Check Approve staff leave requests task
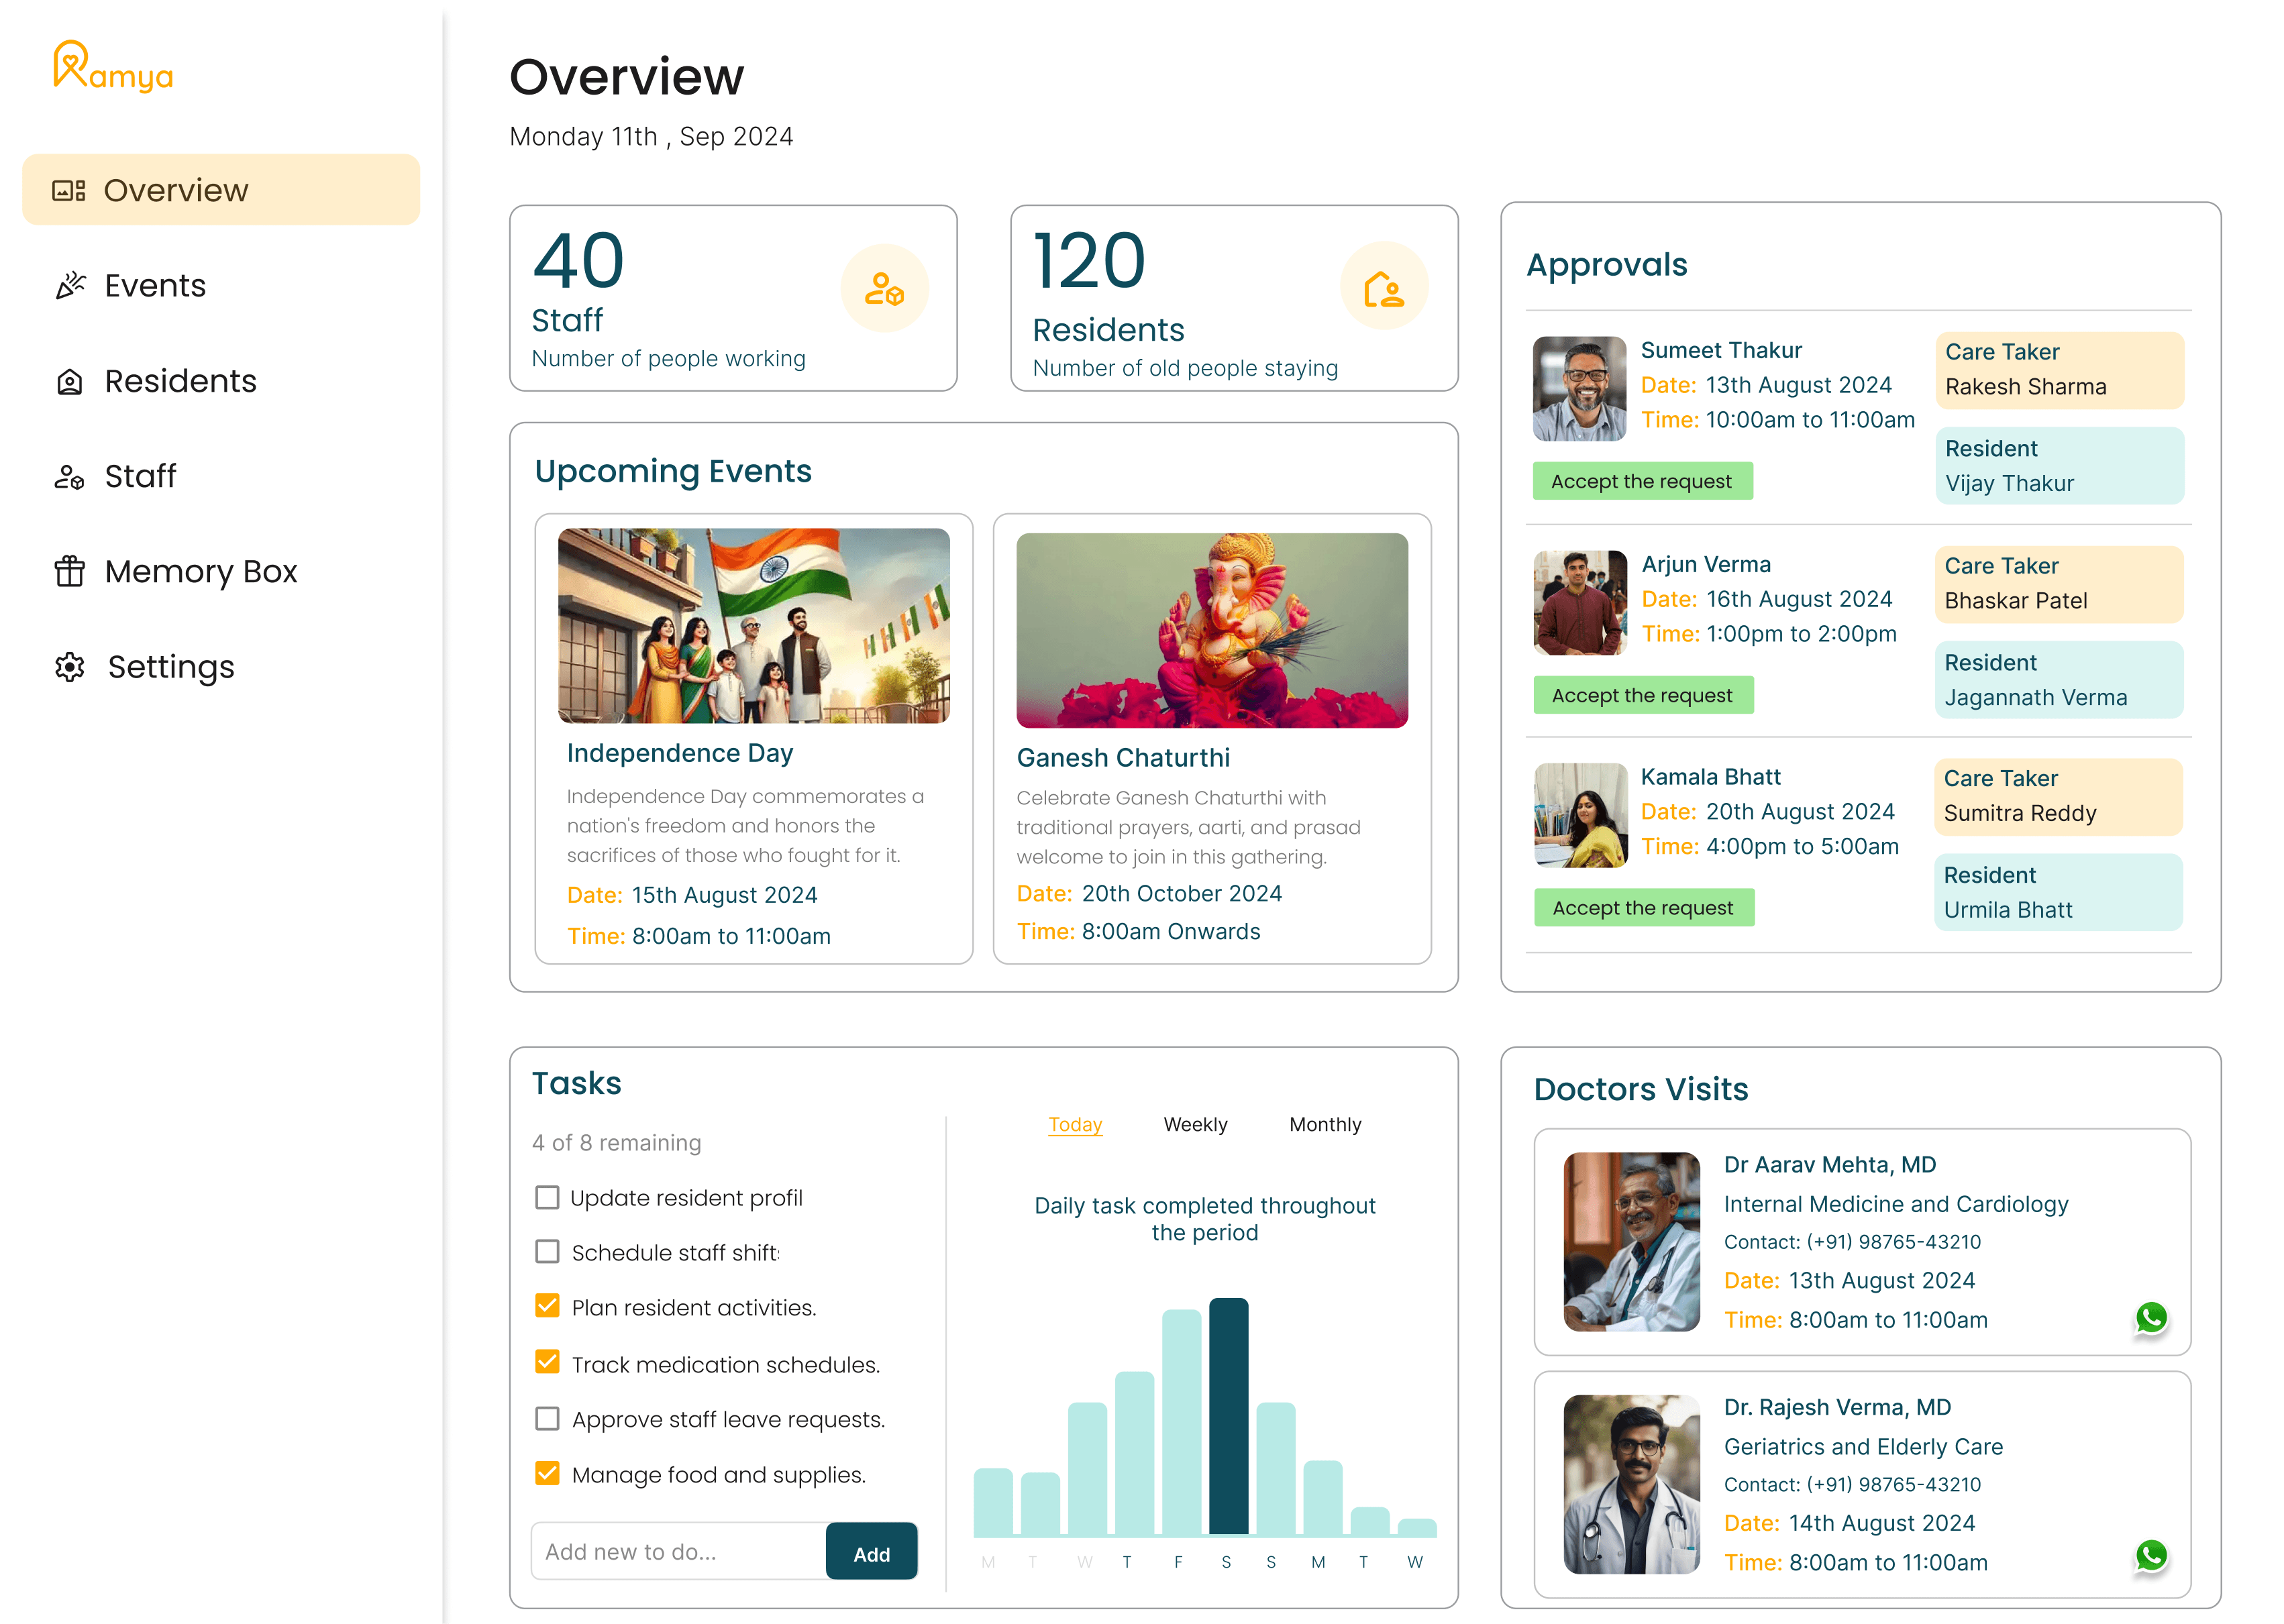 547,1418
